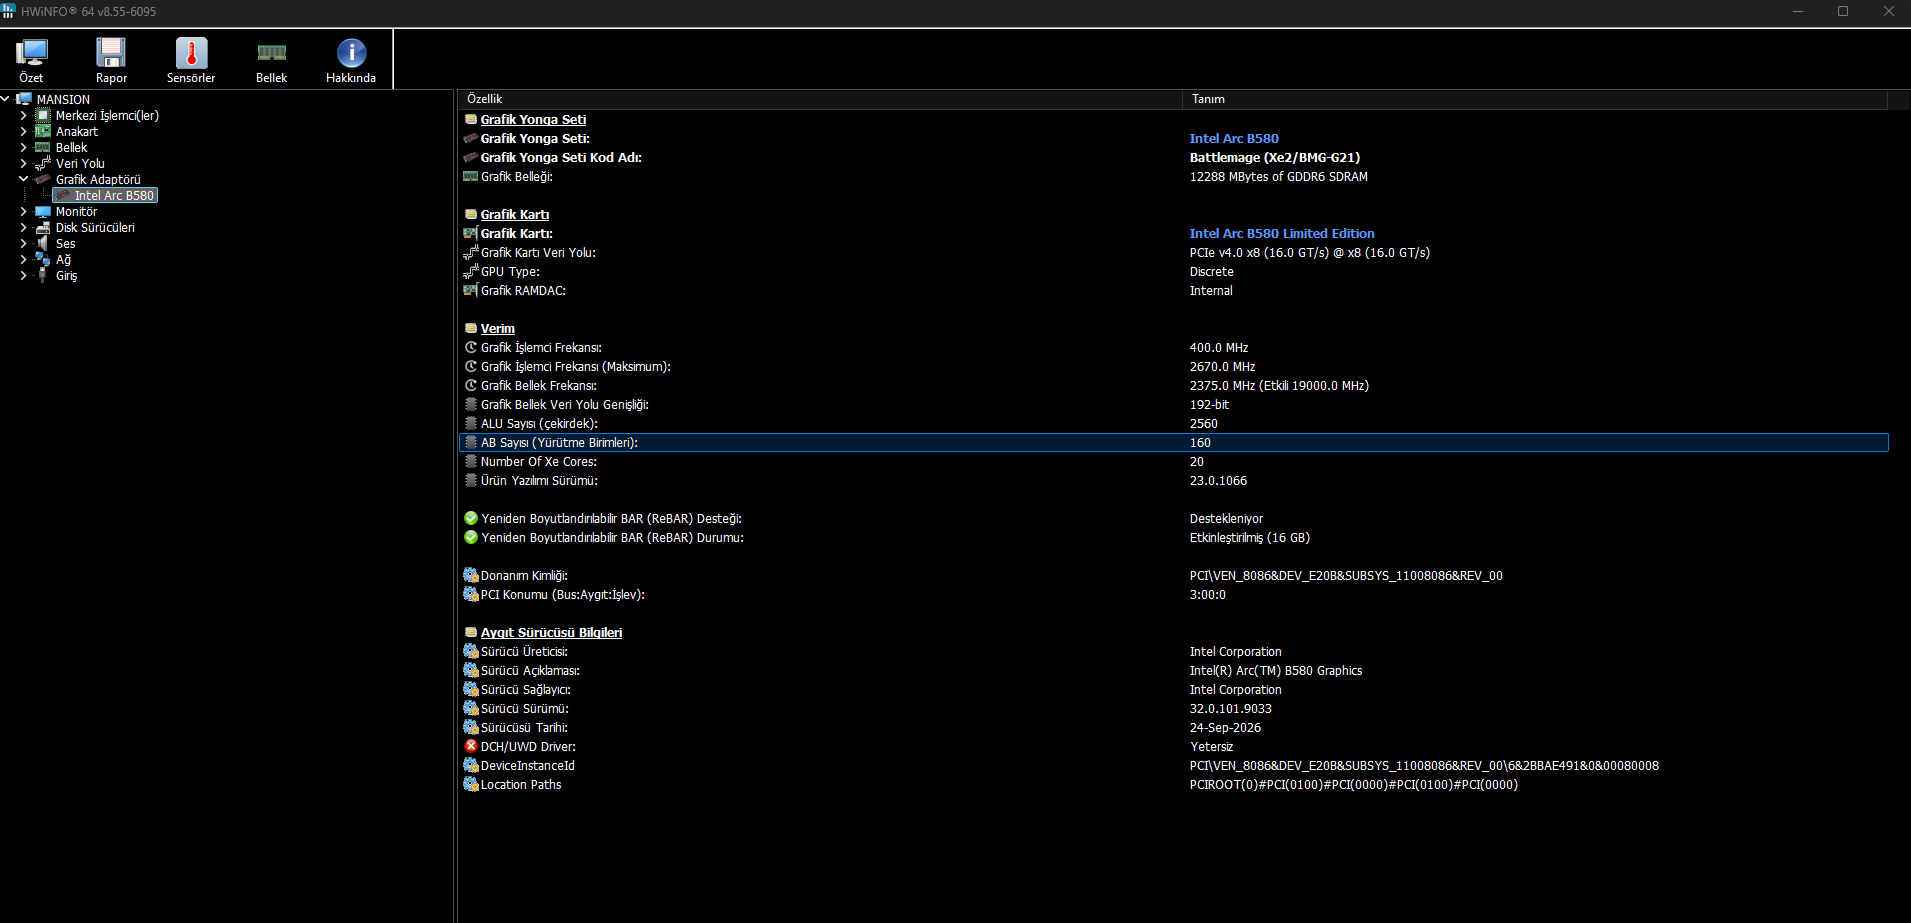Click the PCI Konumu value 3:00:0
Image resolution: width=1911 pixels, height=923 pixels.
tap(1207, 595)
